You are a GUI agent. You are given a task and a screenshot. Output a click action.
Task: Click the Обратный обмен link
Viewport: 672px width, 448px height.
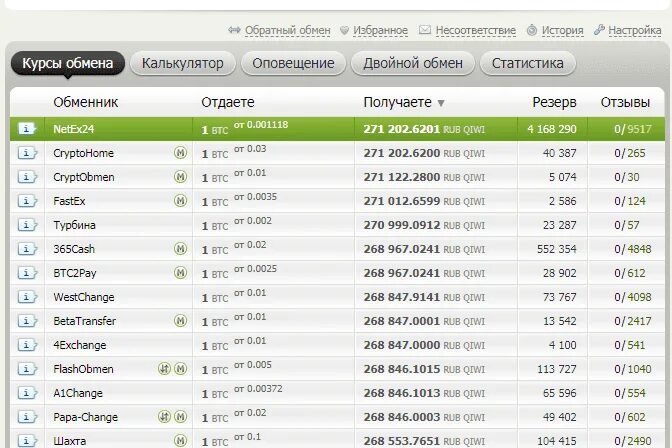pos(288,30)
